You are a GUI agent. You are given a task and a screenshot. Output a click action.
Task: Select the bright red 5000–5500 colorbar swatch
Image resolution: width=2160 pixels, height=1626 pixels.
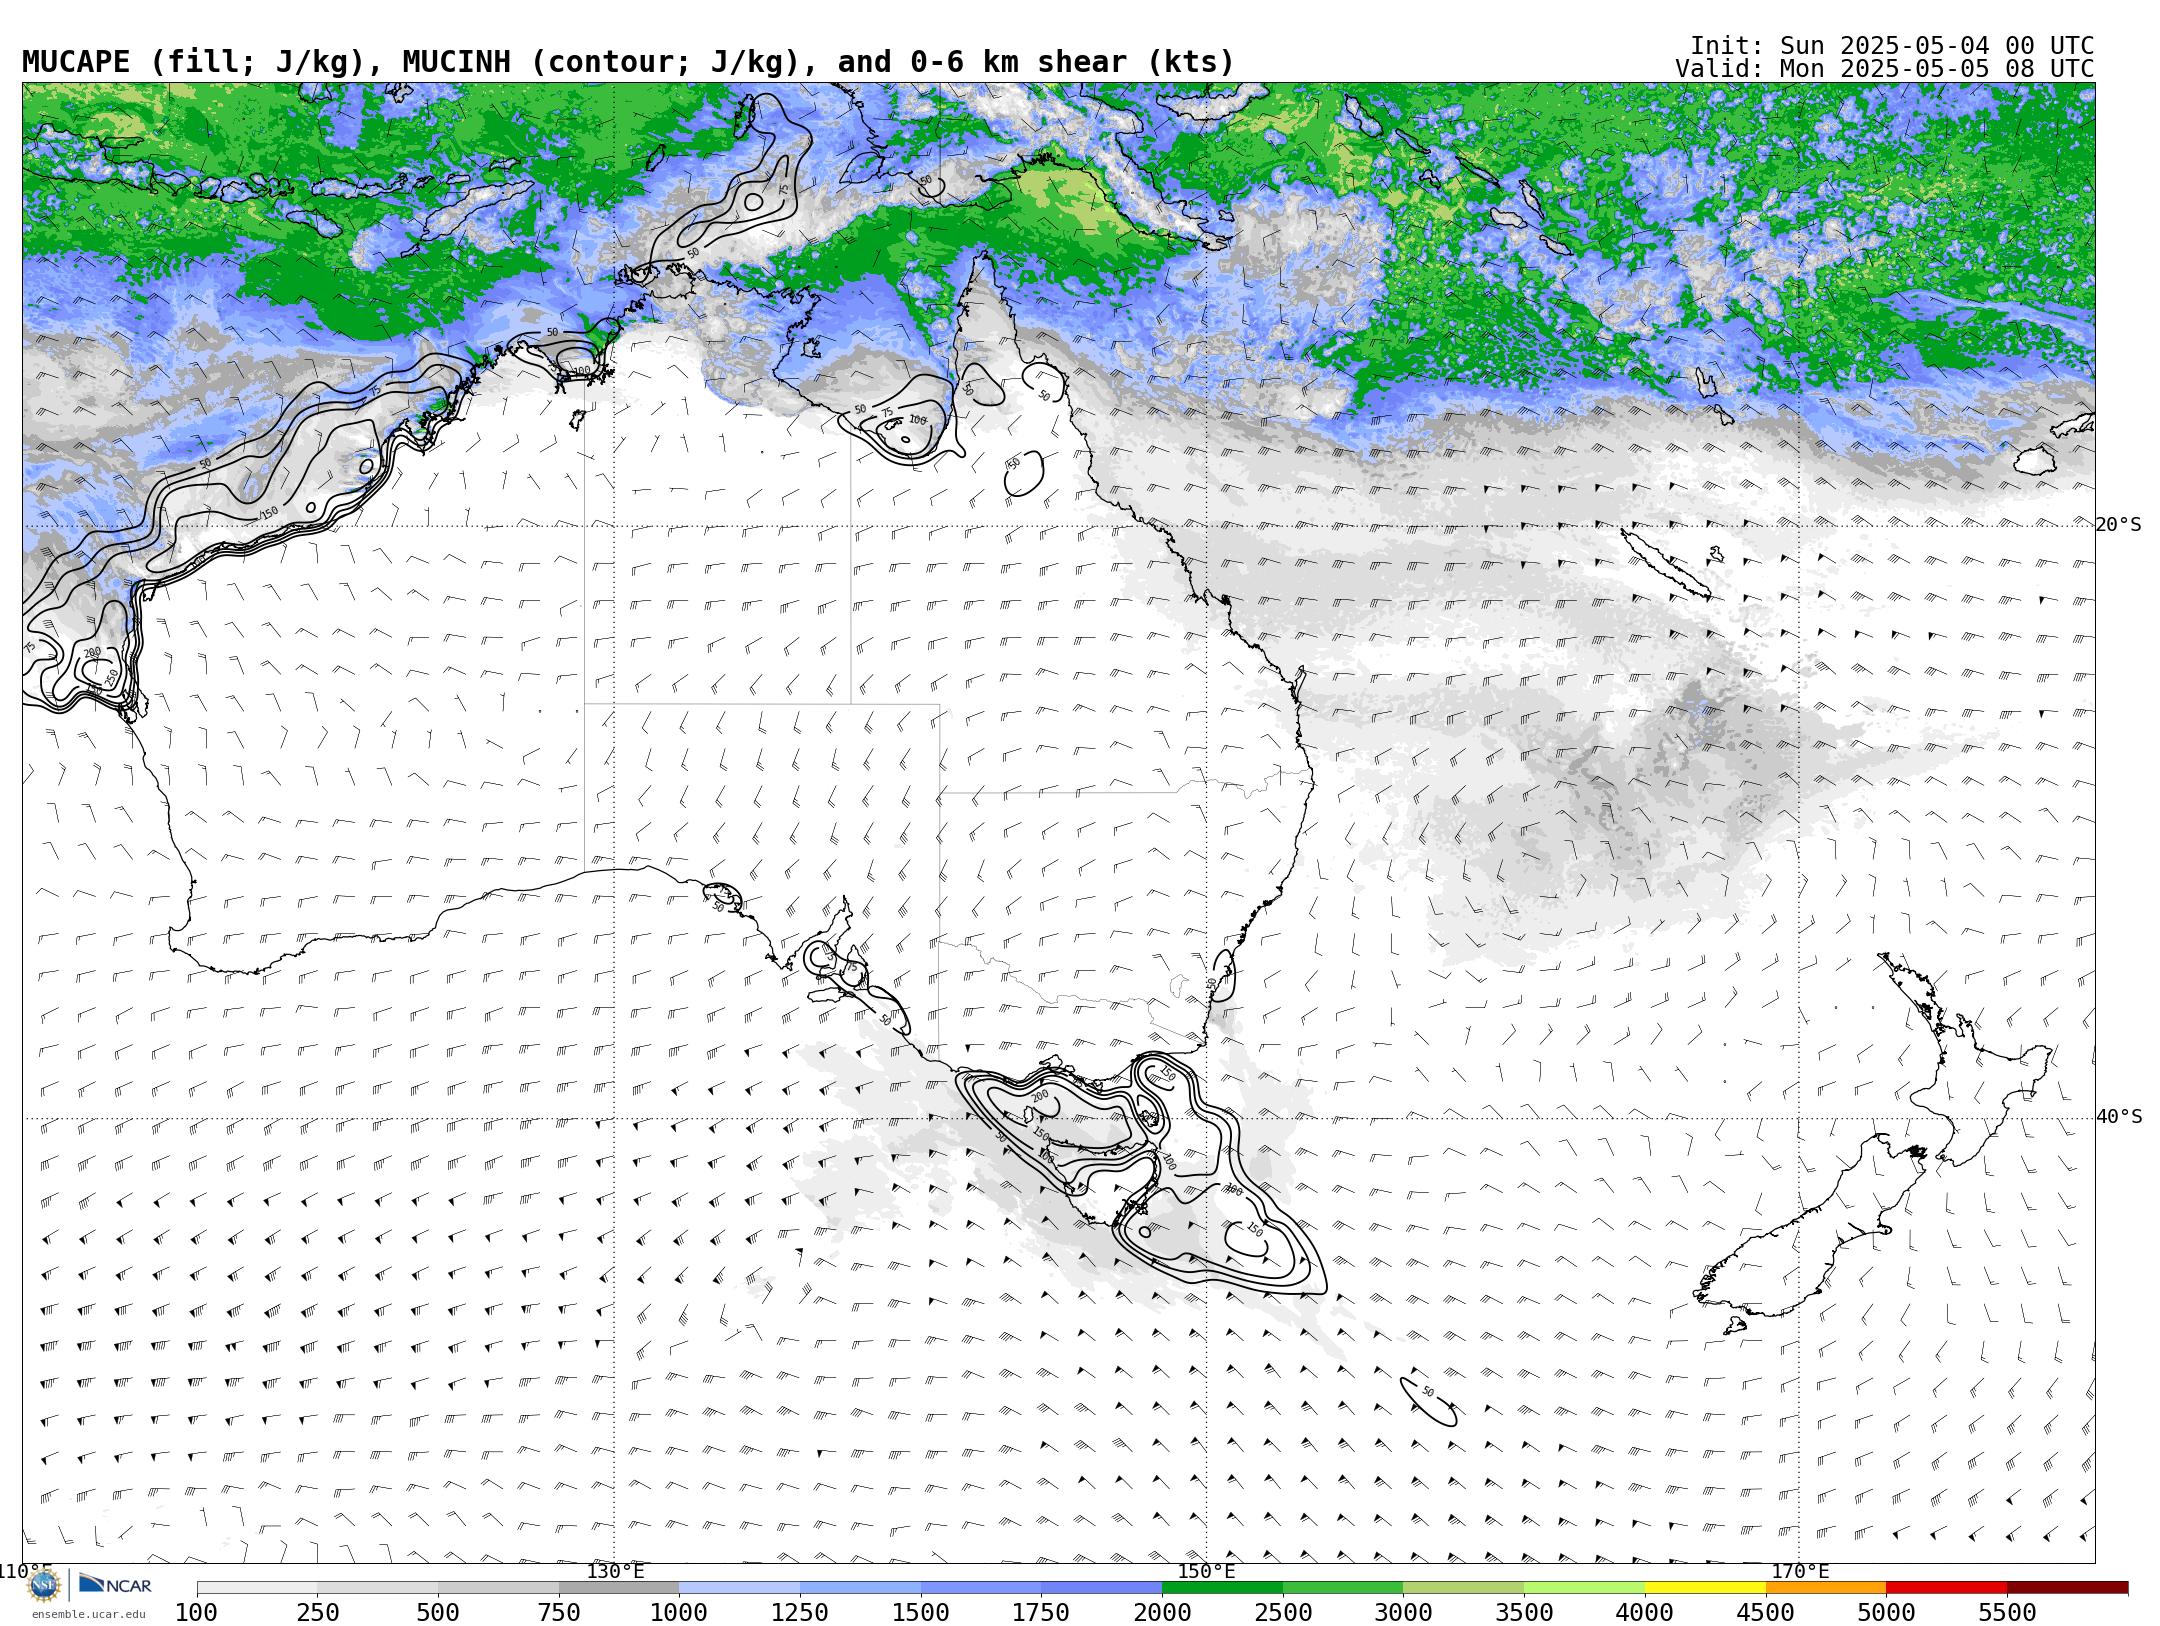pyautogui.click(x=1947, y=1588)
